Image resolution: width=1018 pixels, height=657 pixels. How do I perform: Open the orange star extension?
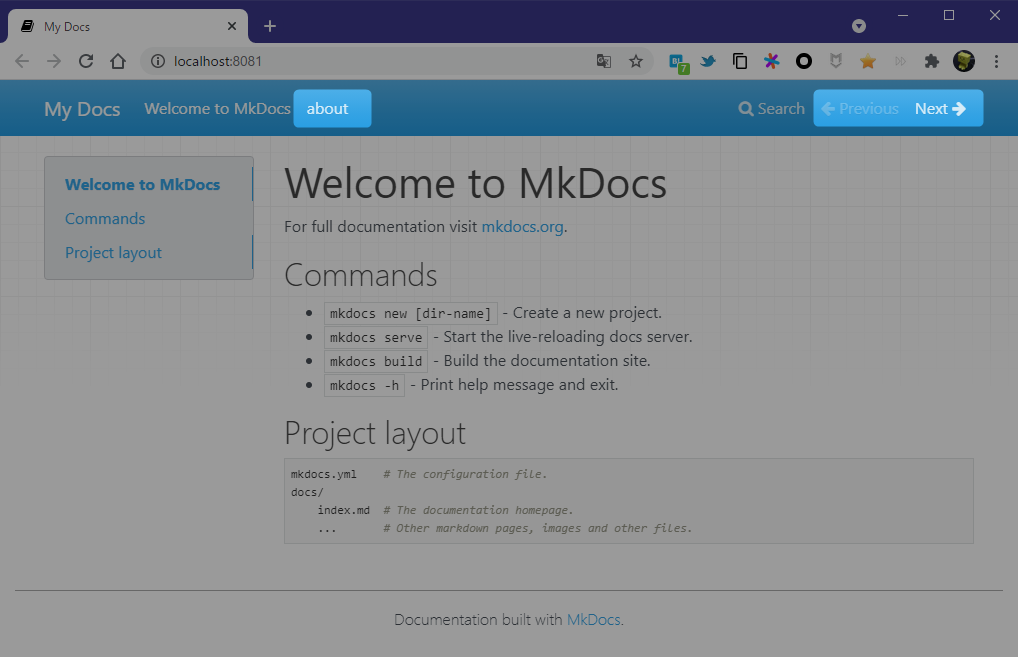click(x=867, y=61)
